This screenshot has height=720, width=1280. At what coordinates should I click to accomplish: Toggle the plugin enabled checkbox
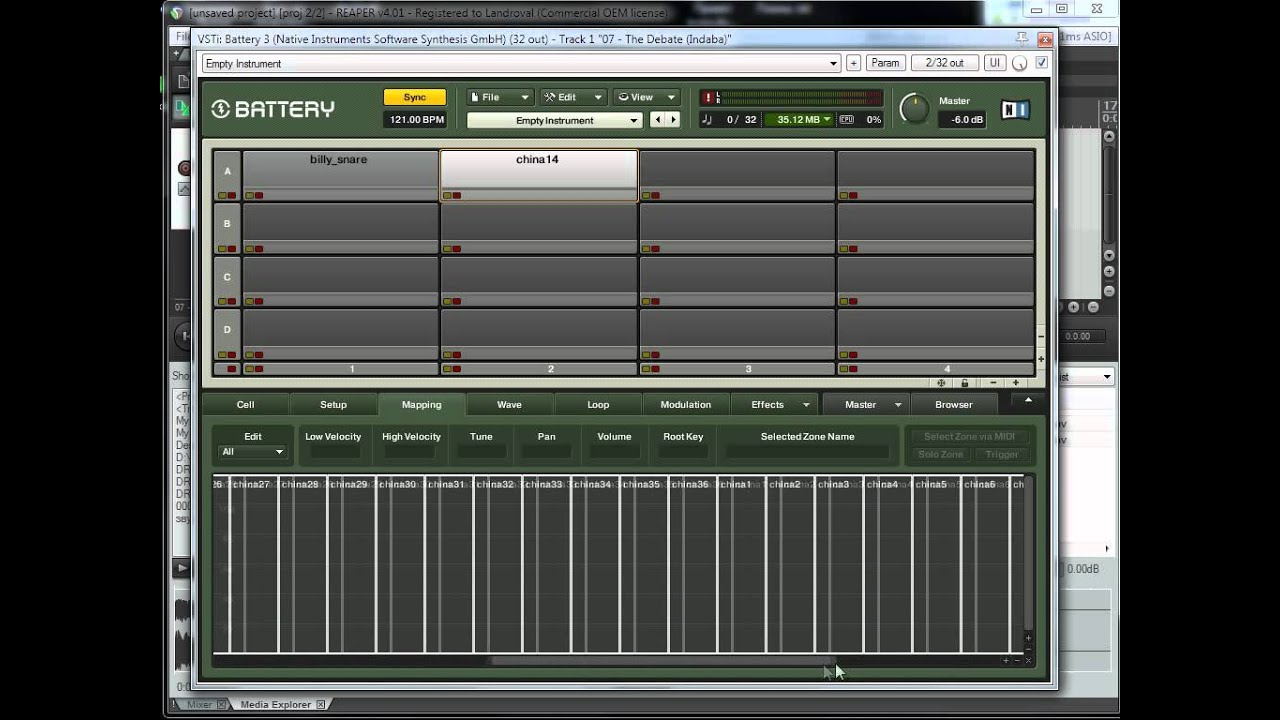tap(1042, 63)
